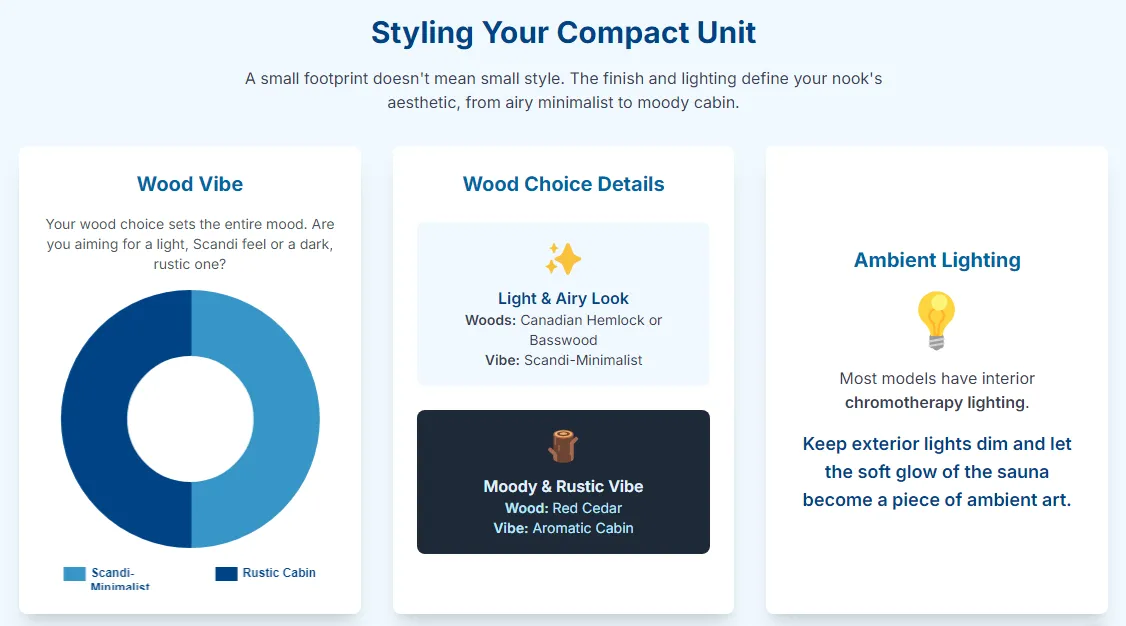
Task: Click the Keep exterior lights dim tip
Action: 937,472
